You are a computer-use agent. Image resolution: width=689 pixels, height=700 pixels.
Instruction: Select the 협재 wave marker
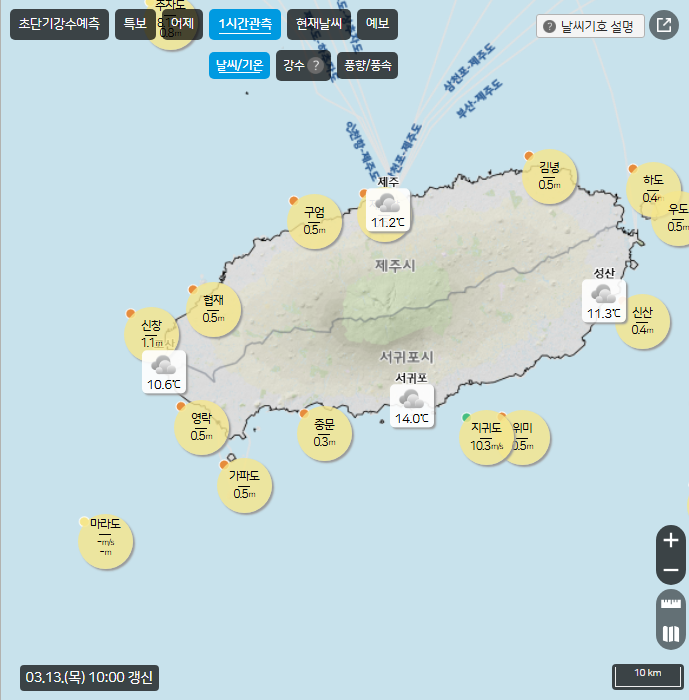point(213,309)
